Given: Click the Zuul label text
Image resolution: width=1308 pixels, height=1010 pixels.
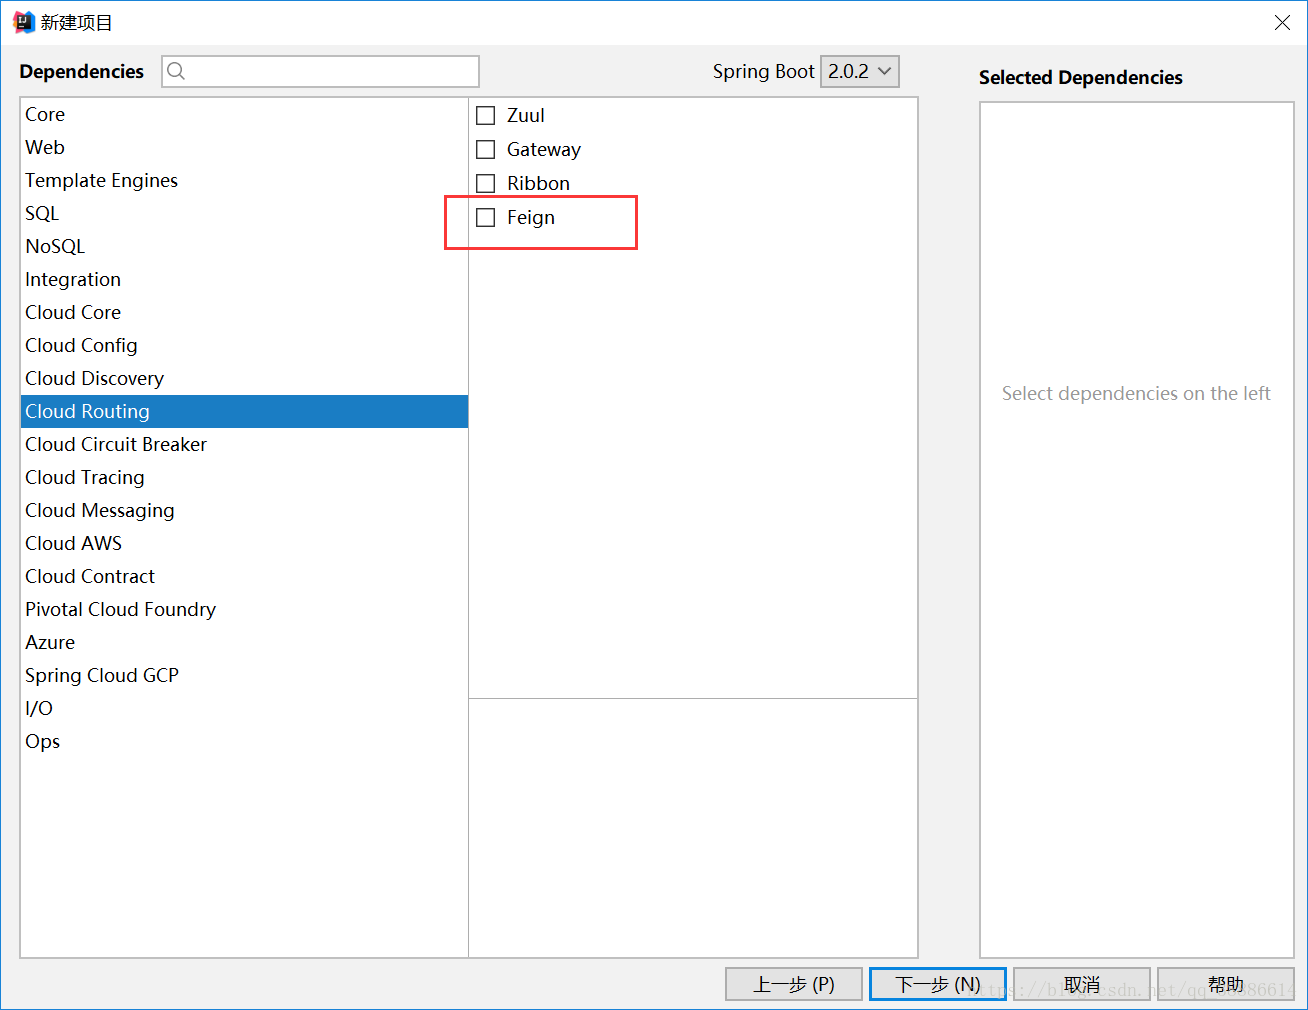Looking at the screenshot, I should pos(526,115).
